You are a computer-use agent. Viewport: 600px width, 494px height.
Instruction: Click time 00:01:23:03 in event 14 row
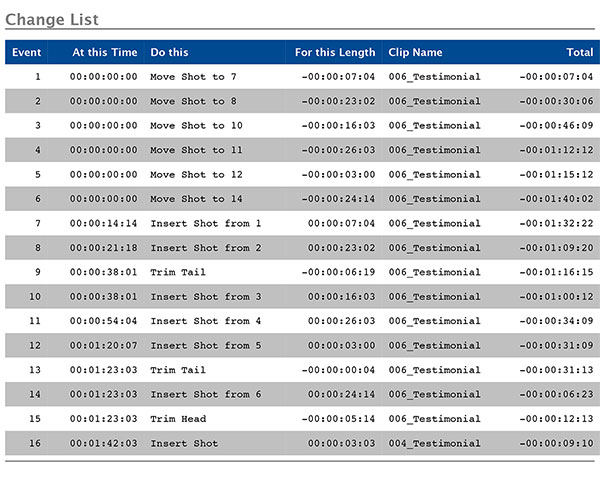pyautogui.click(x=103, y=395)
